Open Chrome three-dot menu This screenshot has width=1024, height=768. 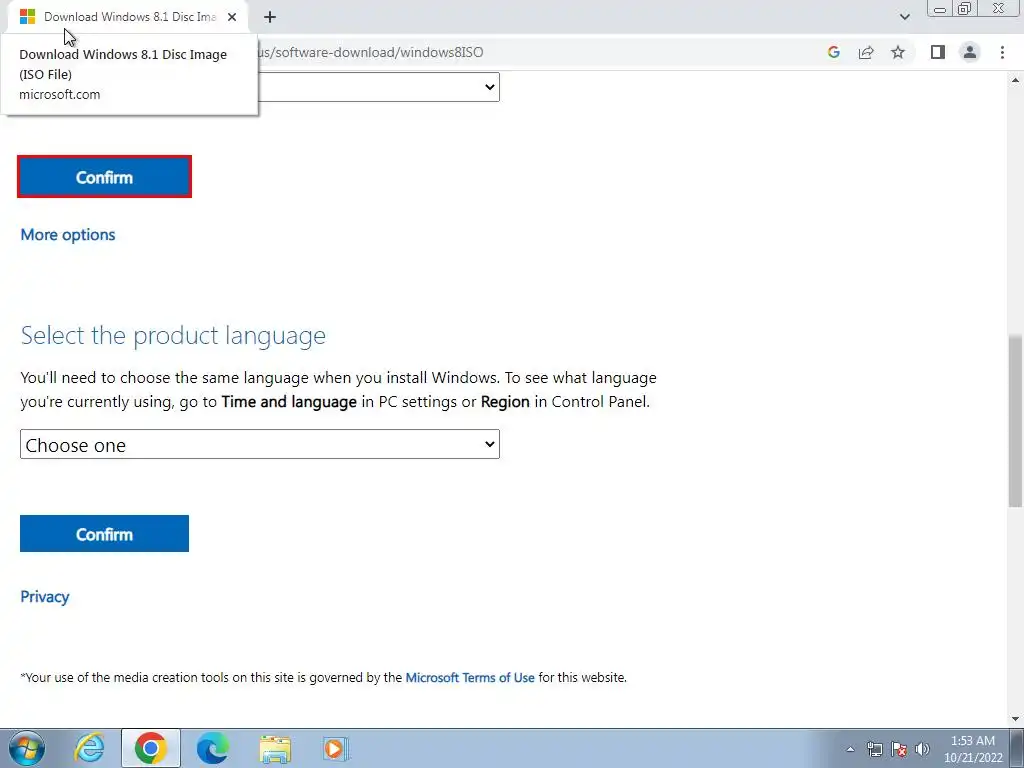point(1002,52)
